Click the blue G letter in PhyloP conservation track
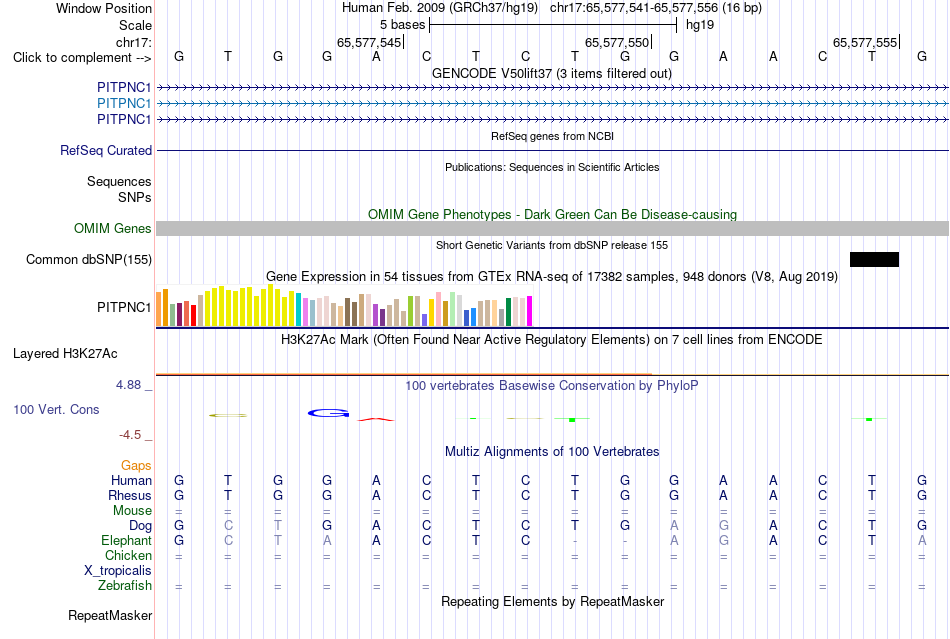Screen dimensions: 950x639 (328, 413)
